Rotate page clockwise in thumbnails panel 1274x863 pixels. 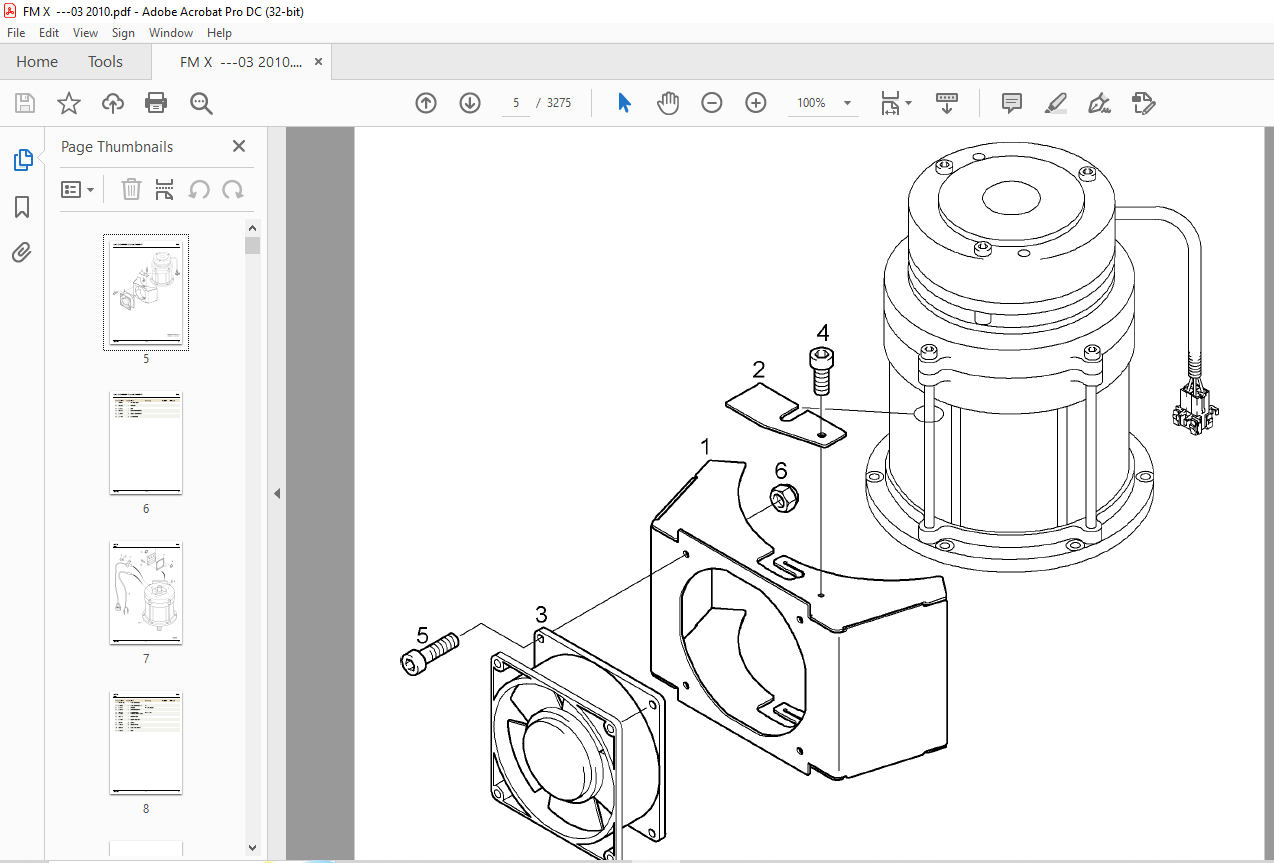point(233,189)
